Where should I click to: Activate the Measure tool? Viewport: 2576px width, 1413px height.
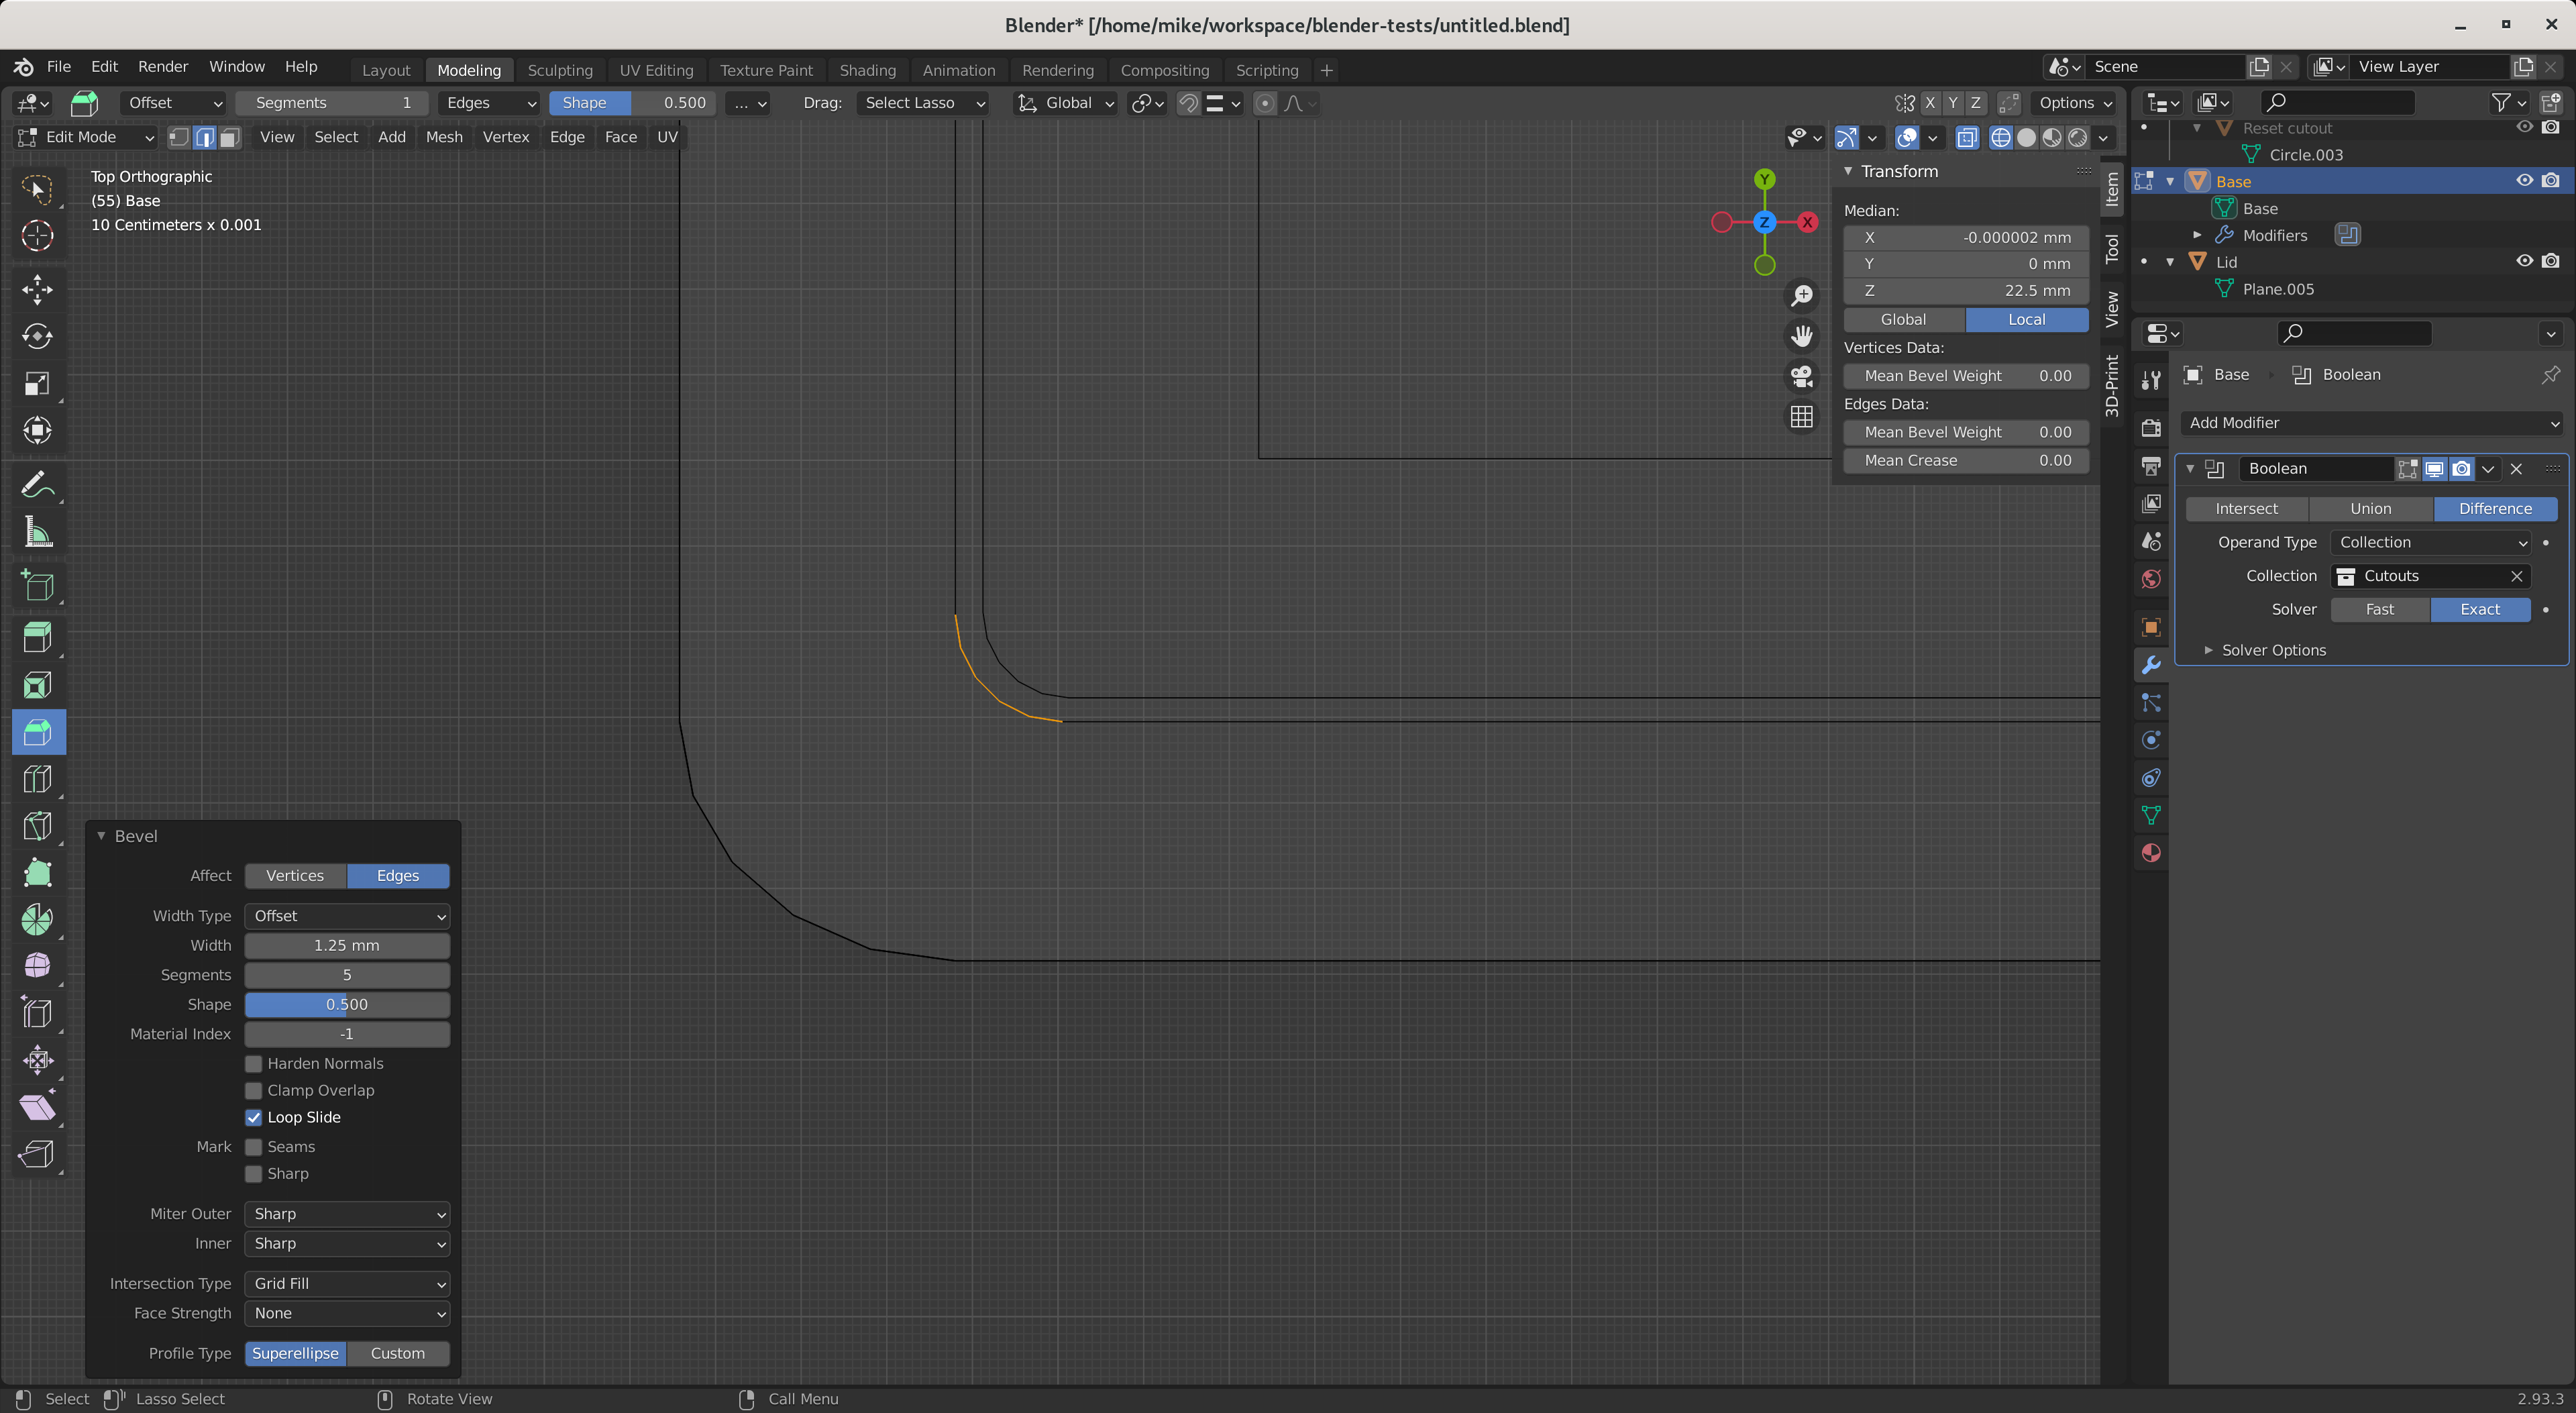(37, 532)
